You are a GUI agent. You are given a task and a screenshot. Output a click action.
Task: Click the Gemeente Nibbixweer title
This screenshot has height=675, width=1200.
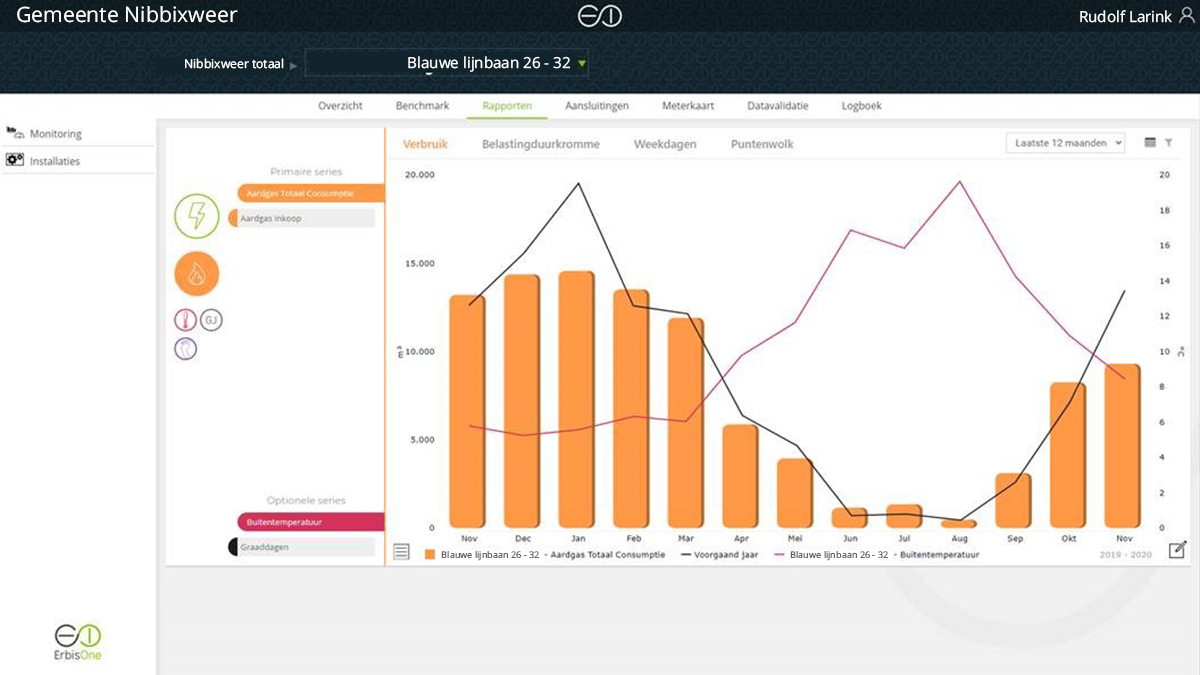127,16
